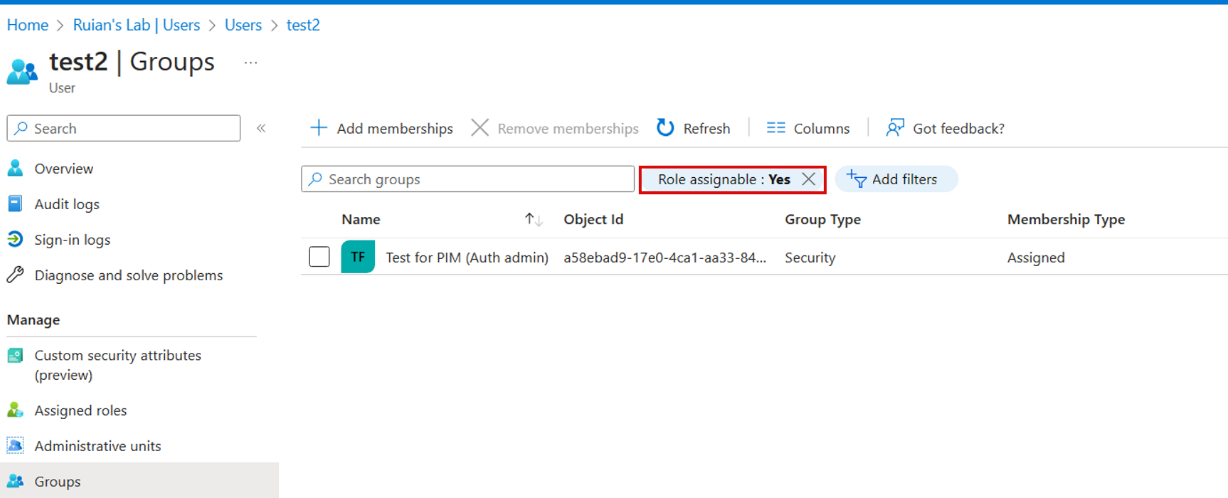This screenshot has width=1228, height=498.
Task: Sort by the Name column header
Action: click(361, 219)
